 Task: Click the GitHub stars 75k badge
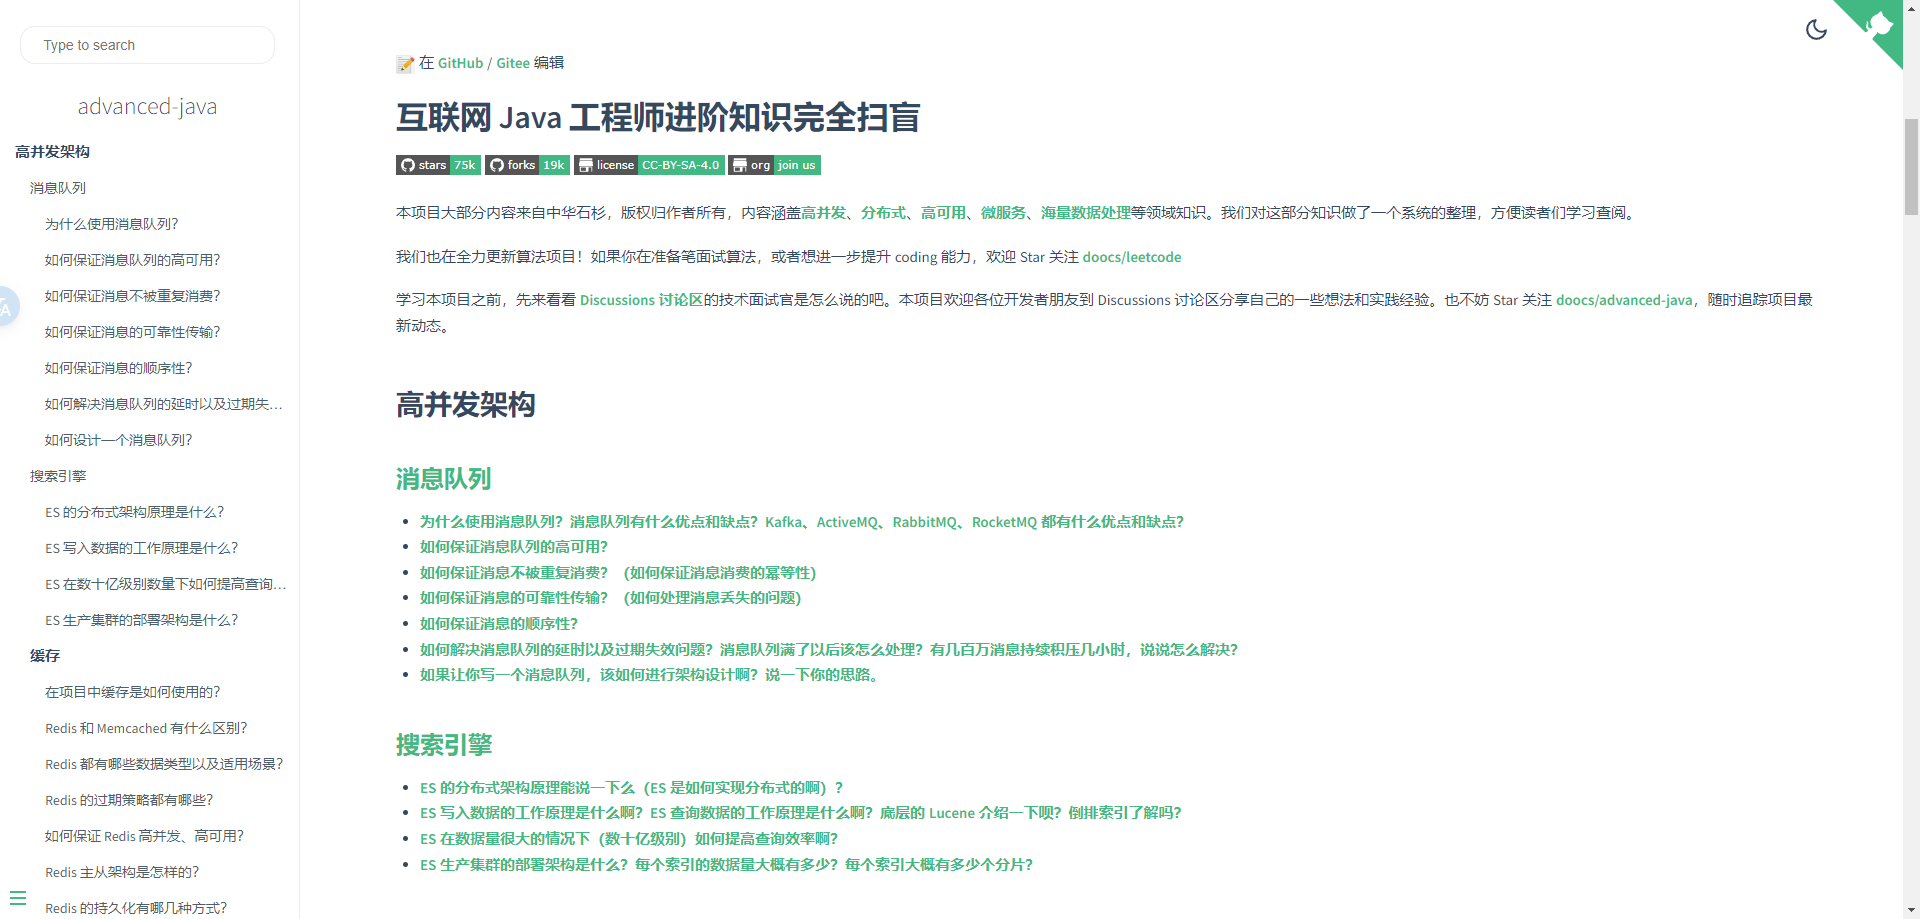[437, 165]
